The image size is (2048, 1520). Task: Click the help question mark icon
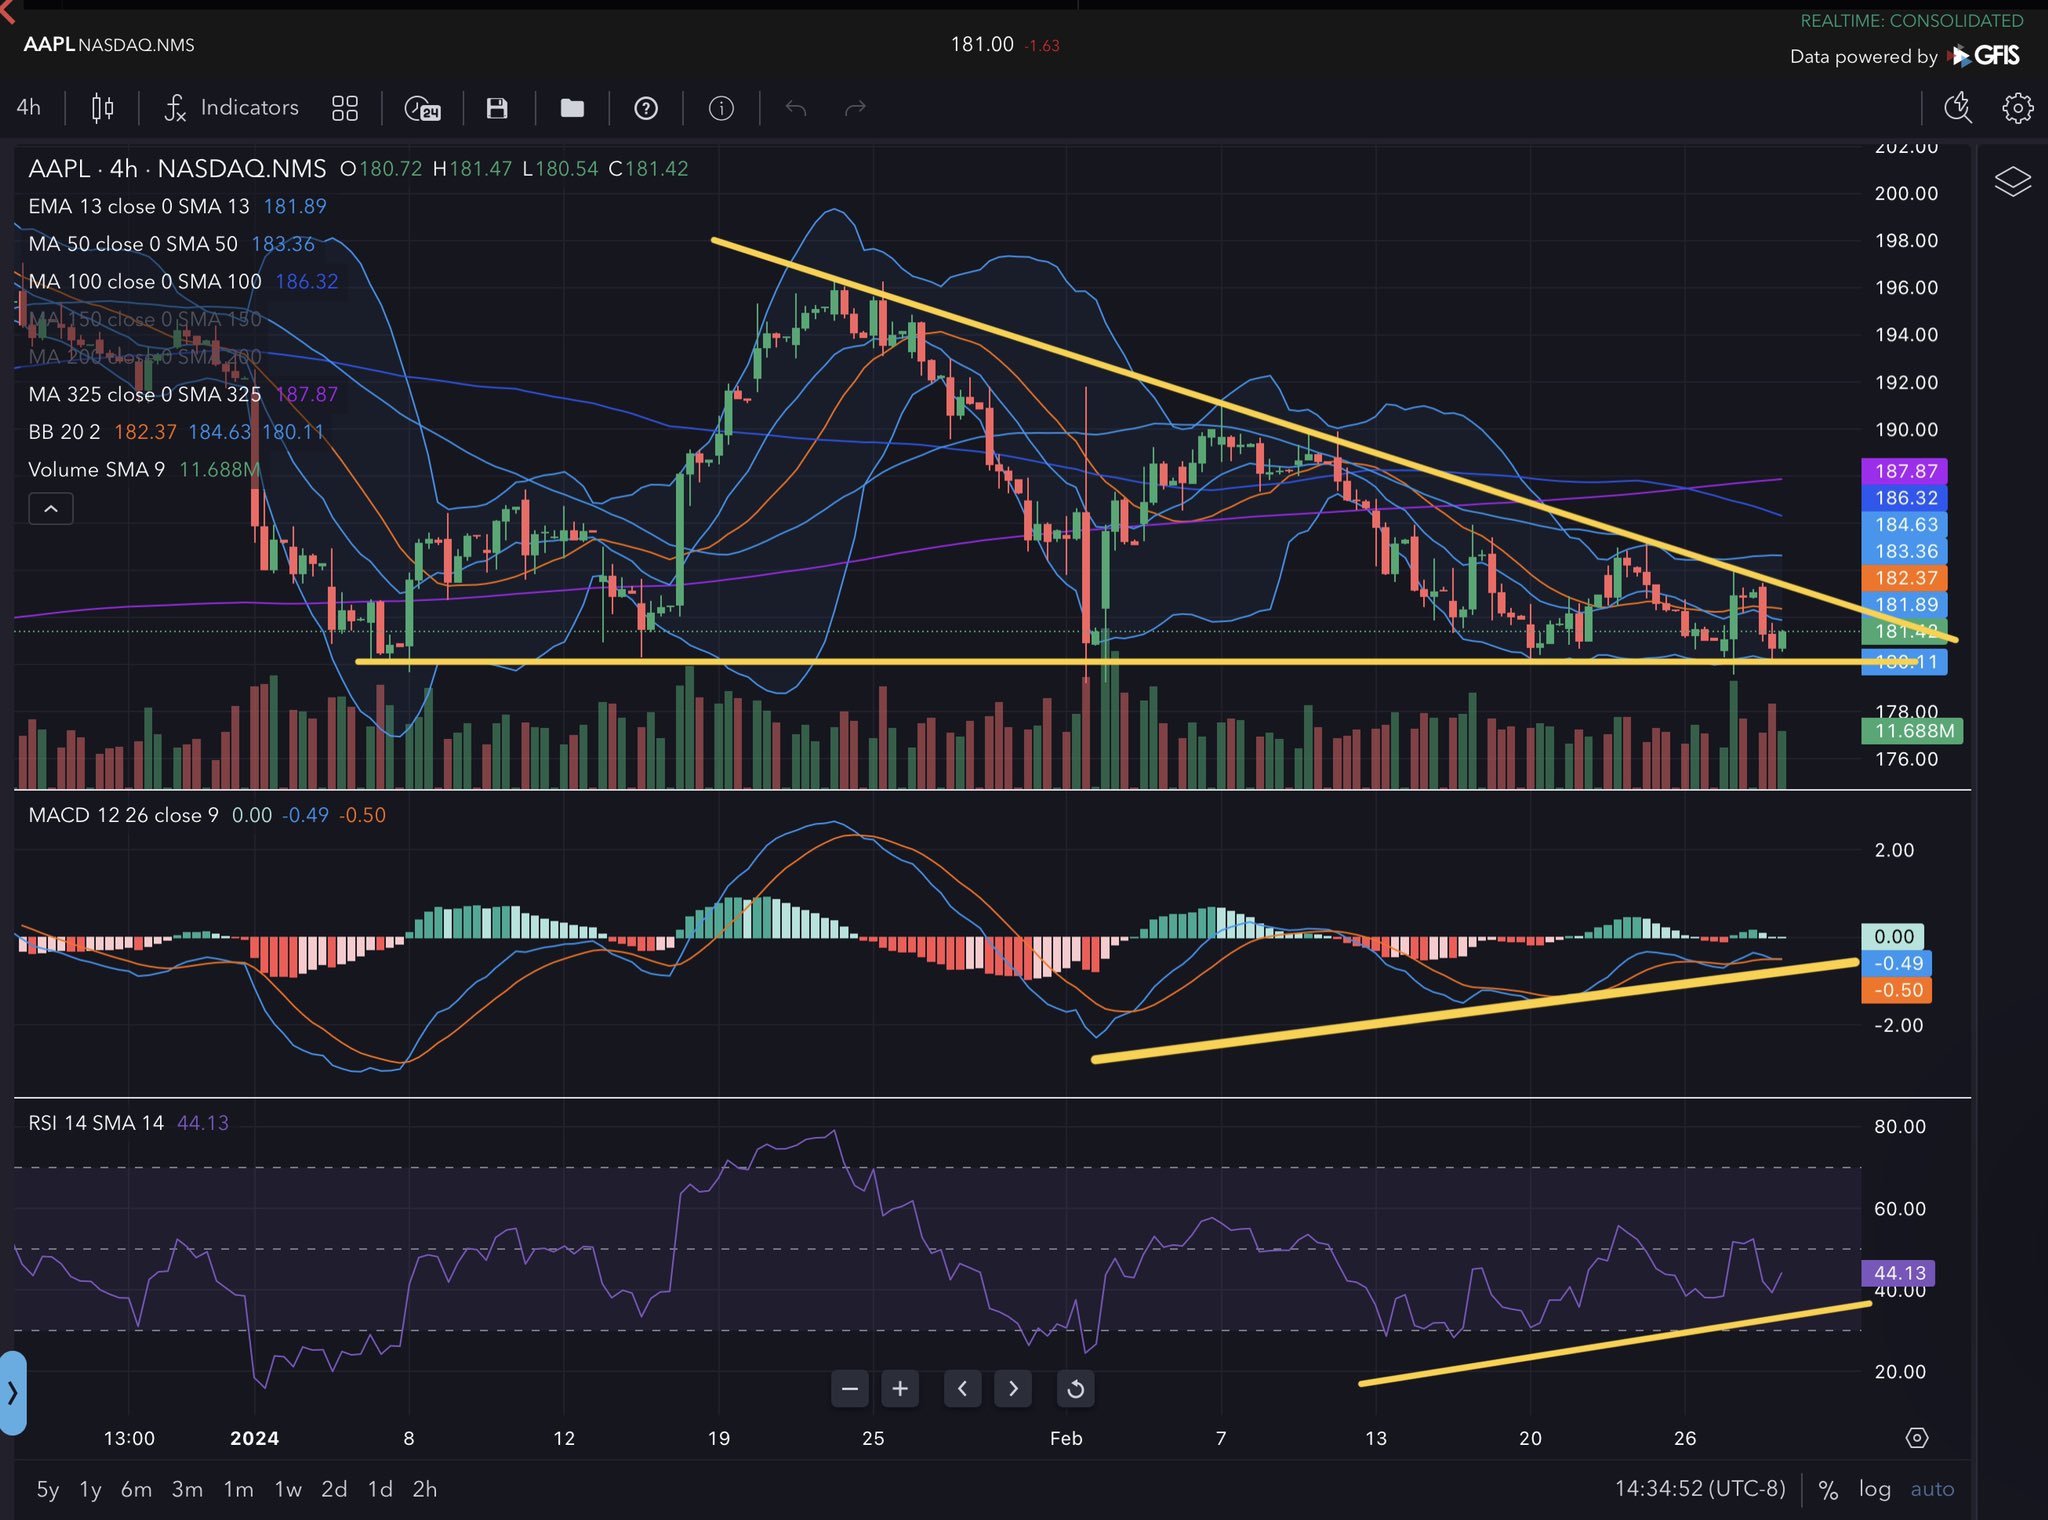pos(646,108)
